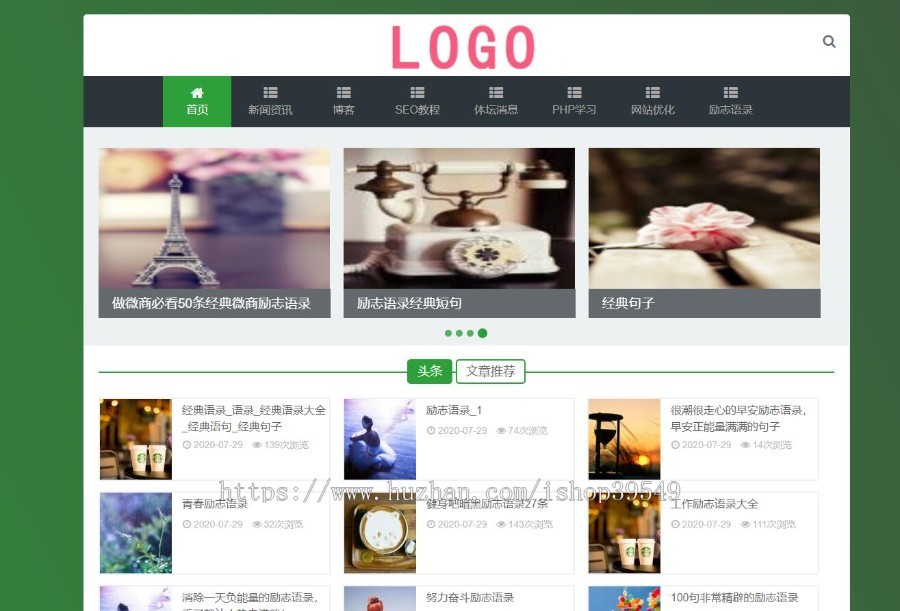This screenshot has width=900, height=611.
Task: Click the purple flowers thumbnail beside 青春励志语录
Action: click(136, 533)
